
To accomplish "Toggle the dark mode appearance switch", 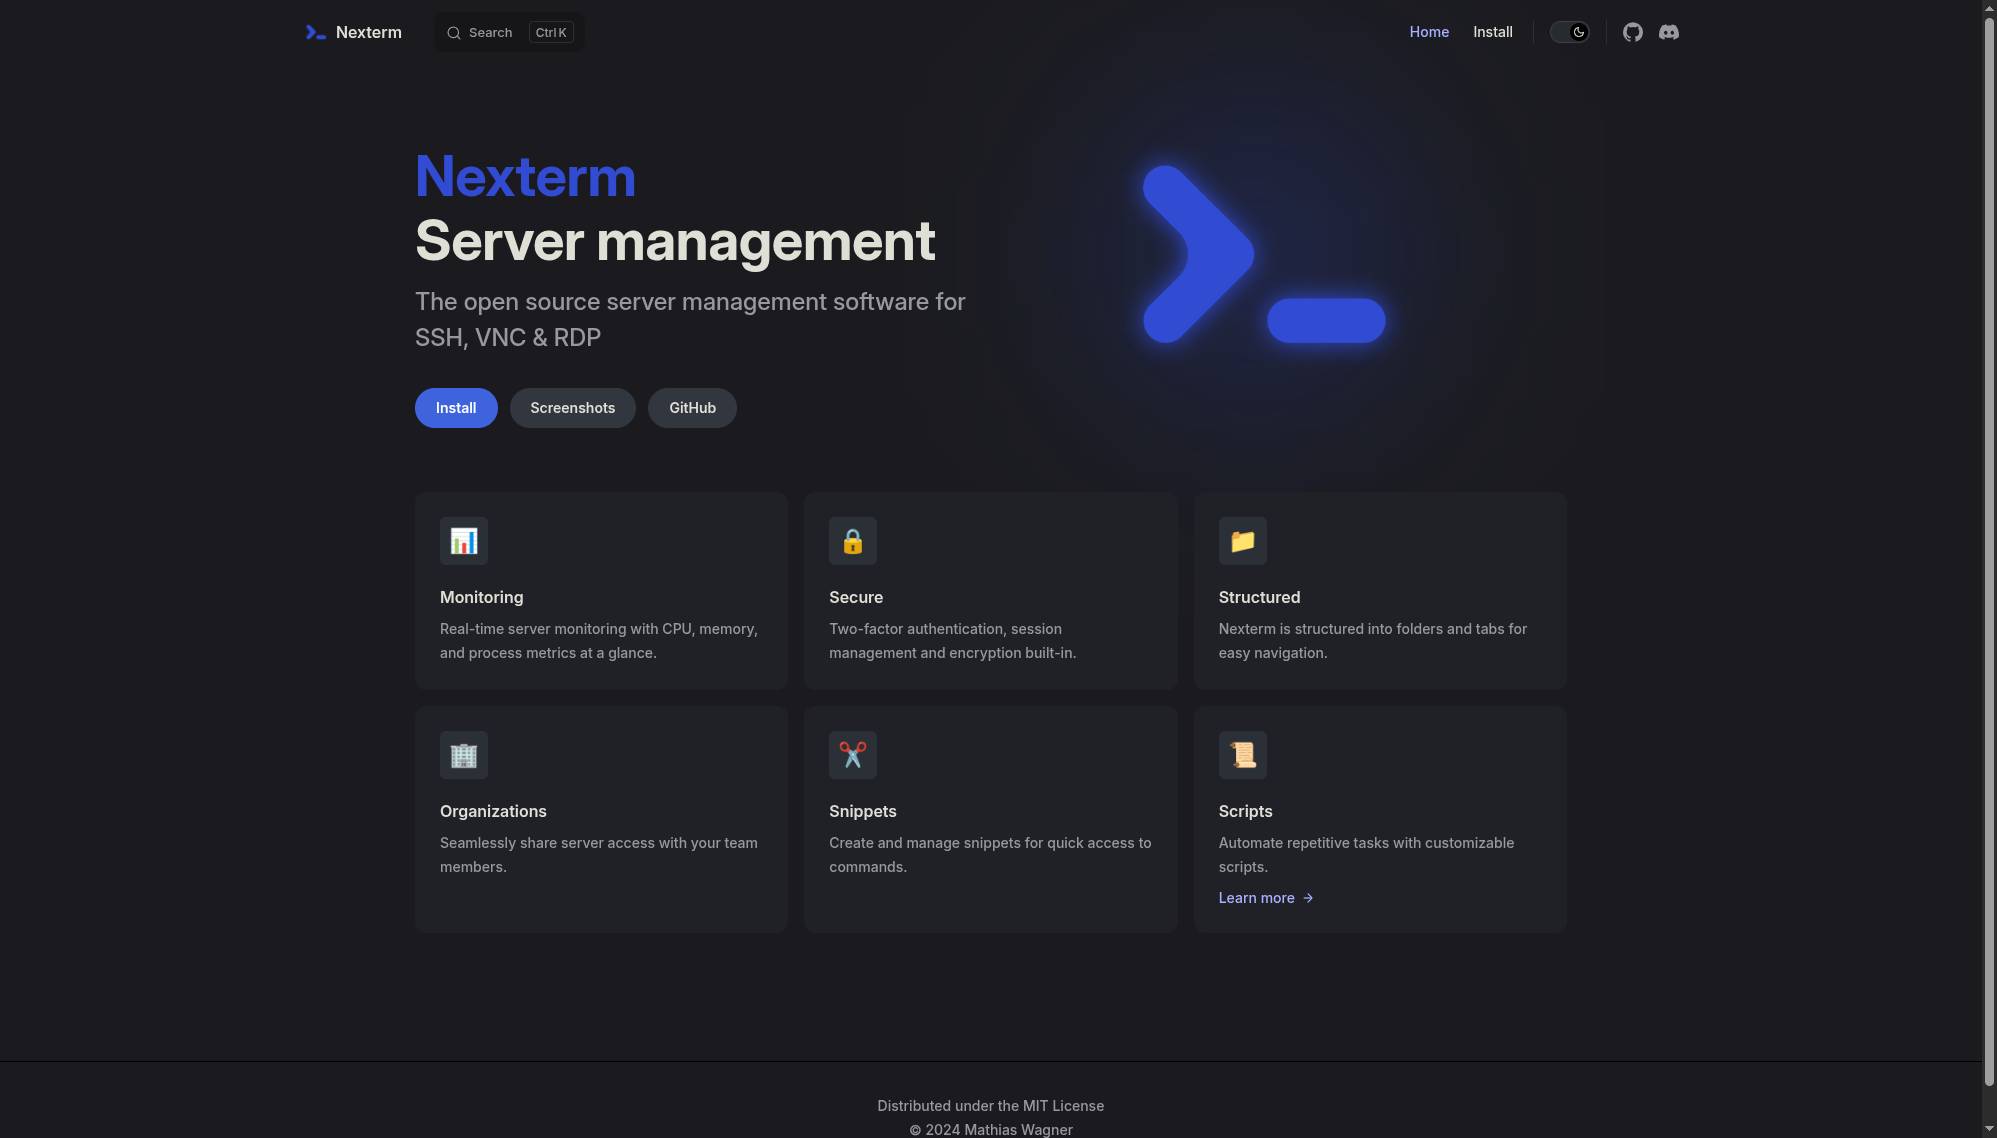I will tap(1569, 32).
